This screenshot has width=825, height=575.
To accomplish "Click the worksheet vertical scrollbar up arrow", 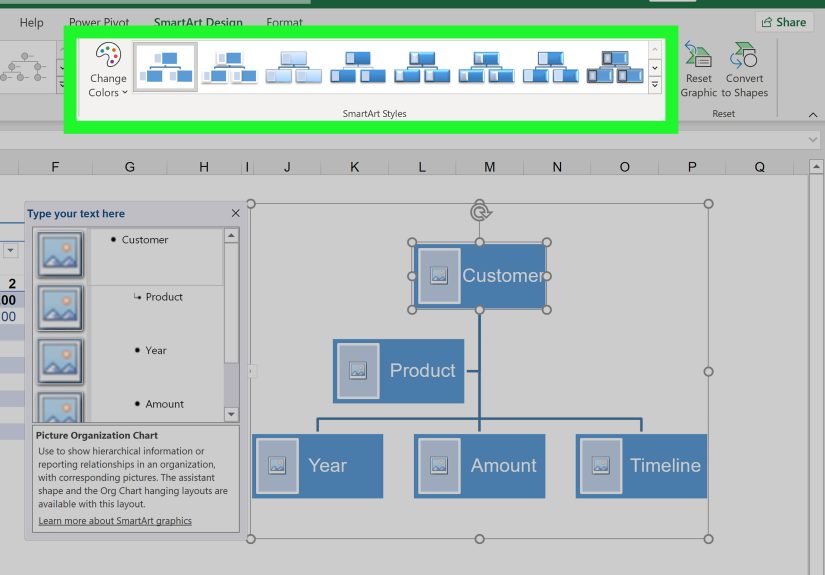I will coord(816,167).
